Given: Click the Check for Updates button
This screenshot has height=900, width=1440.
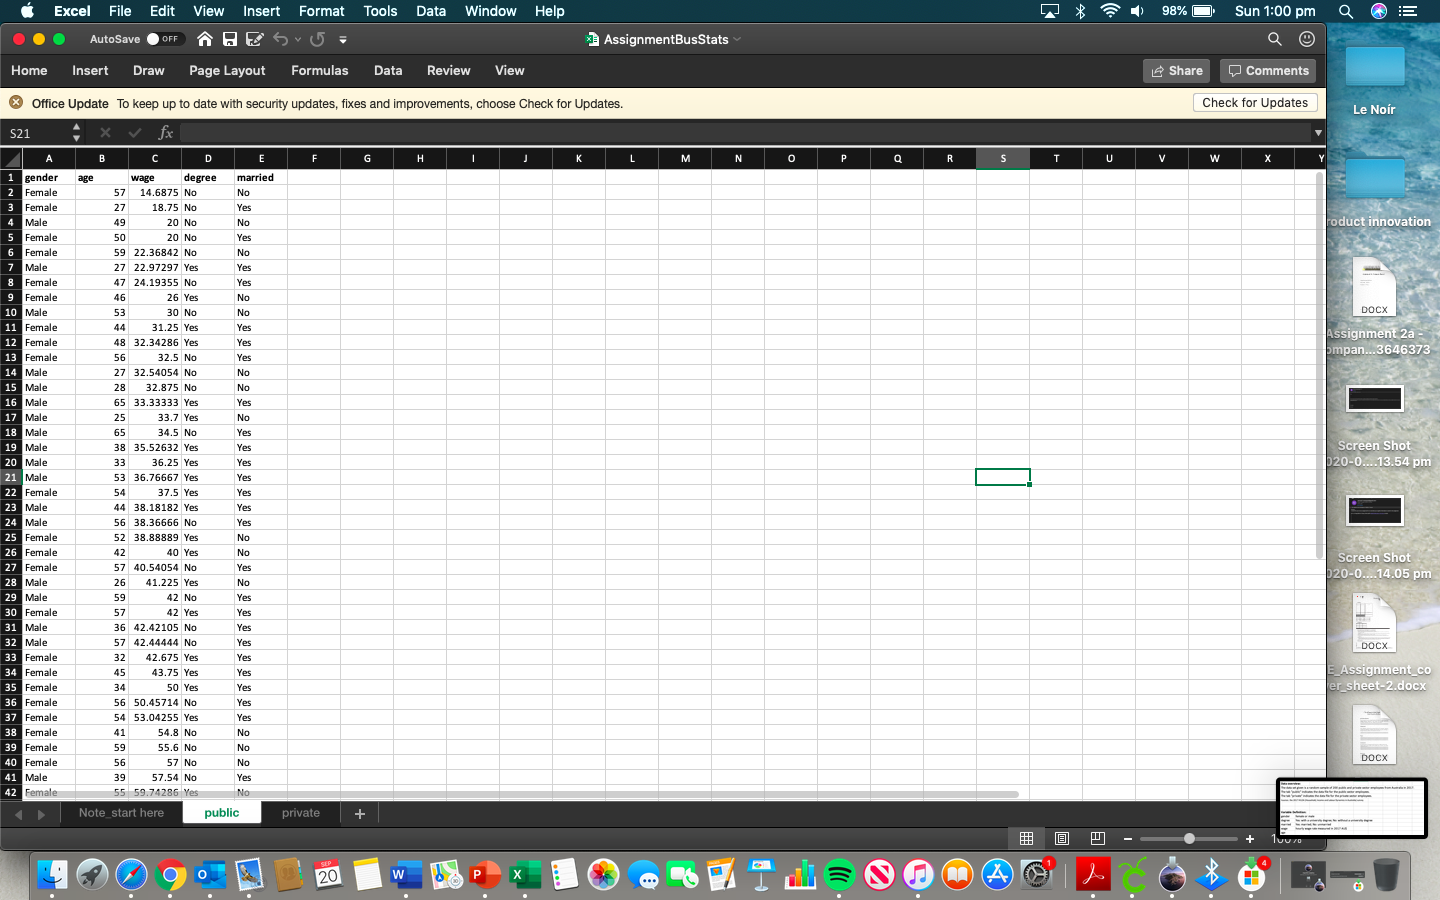Looking at the screenshot, I should 1255,102.
